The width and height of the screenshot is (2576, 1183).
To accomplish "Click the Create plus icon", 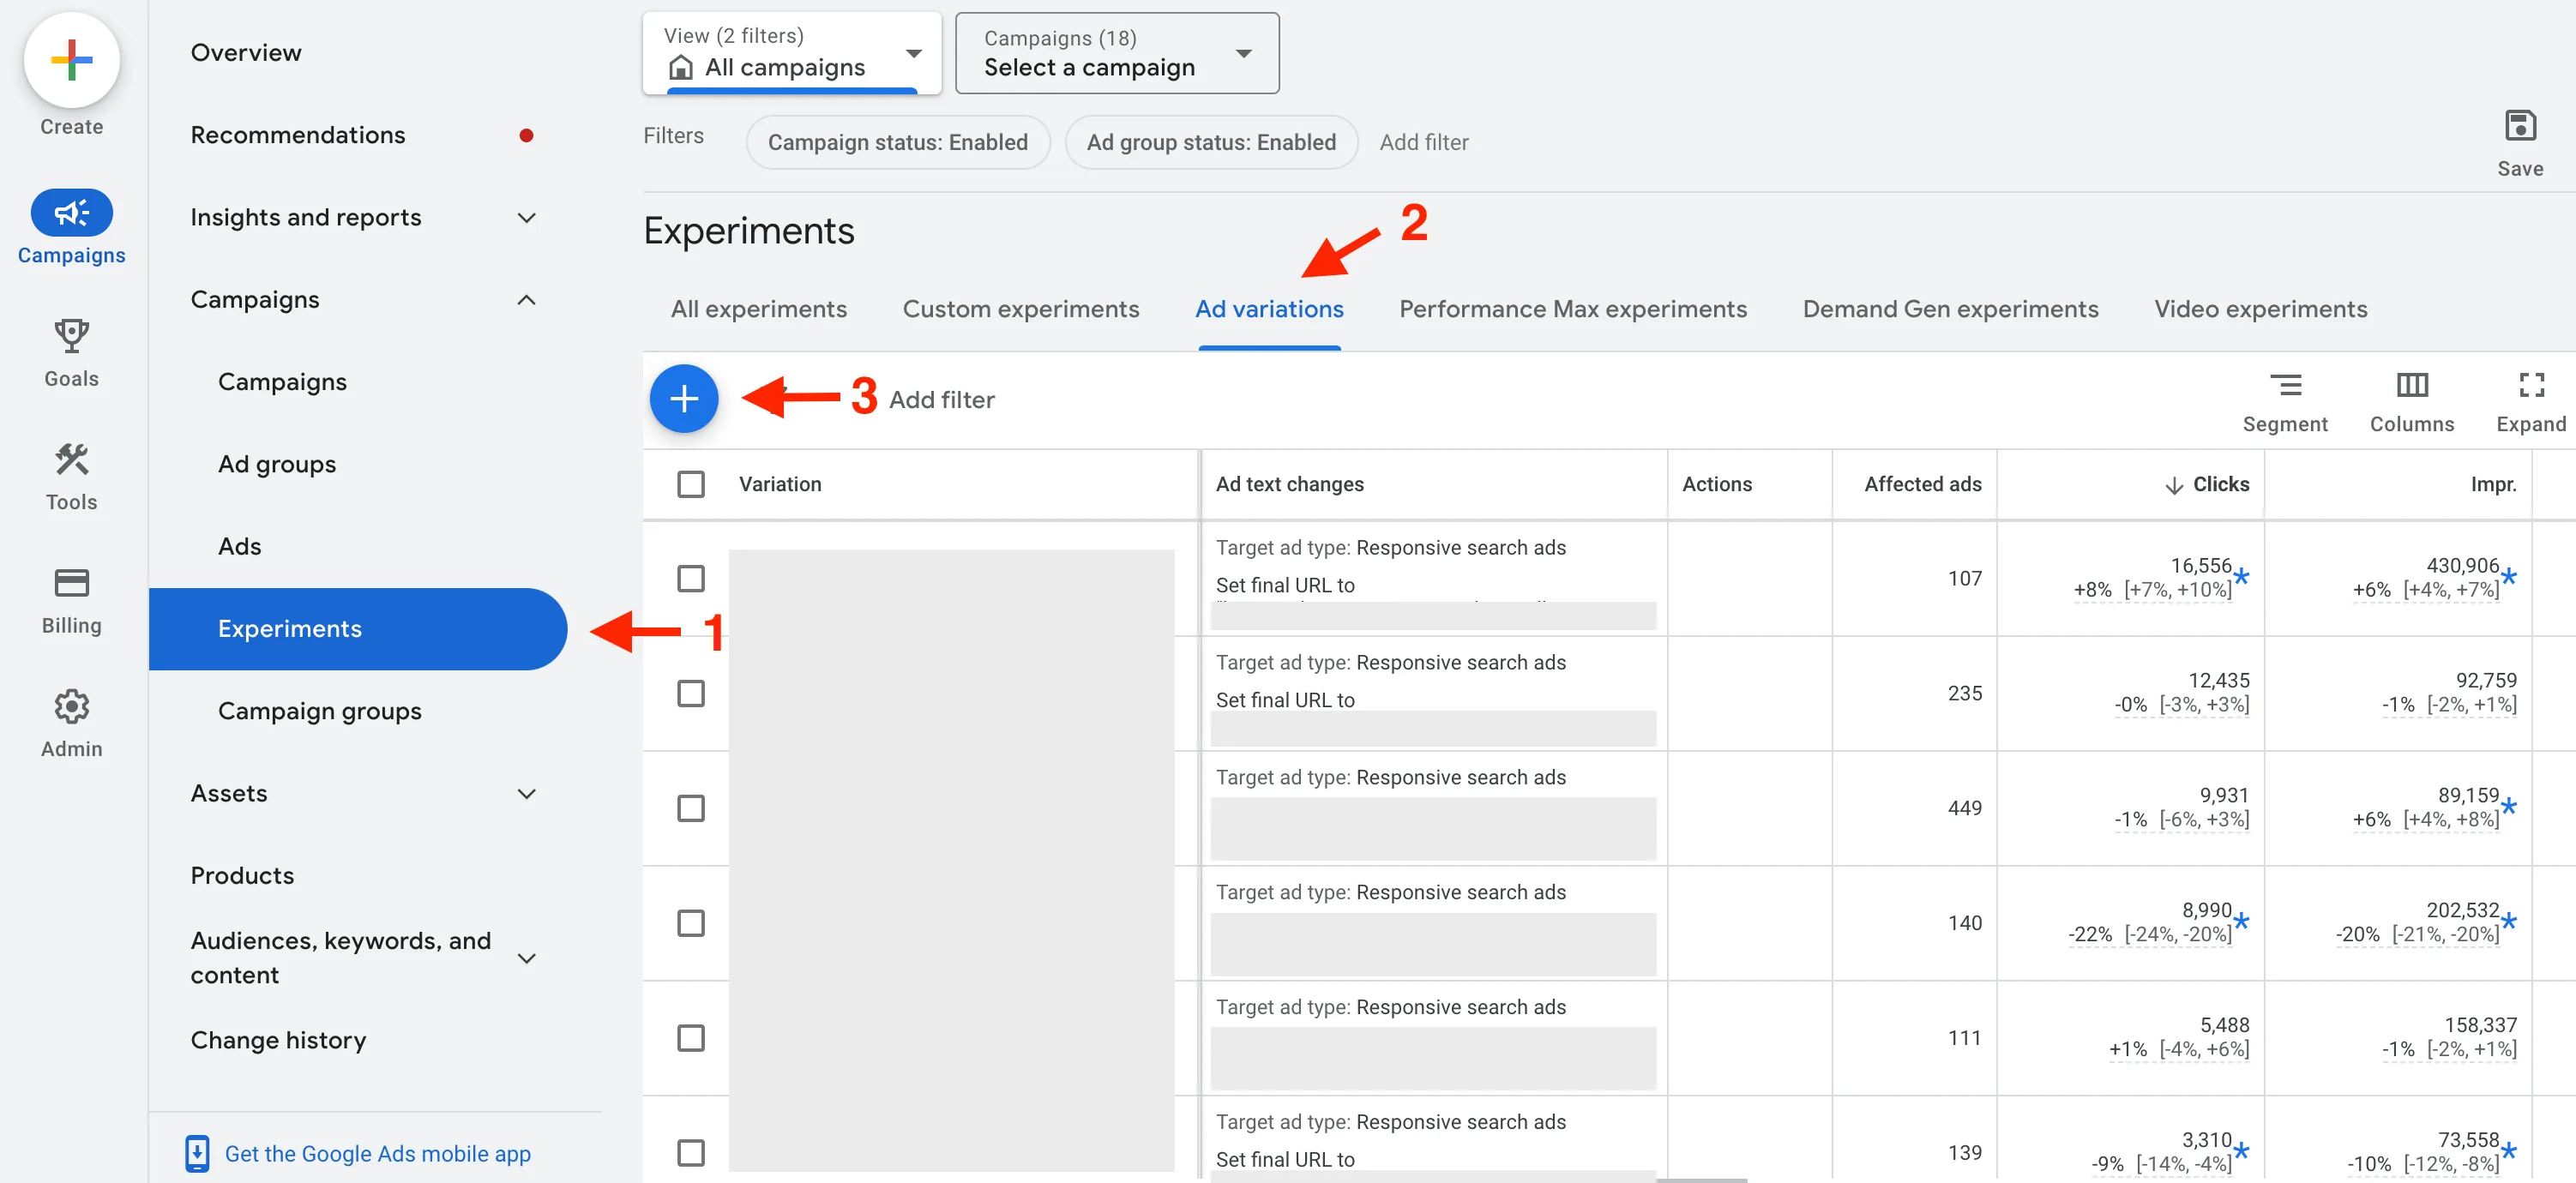I will 71,60.
